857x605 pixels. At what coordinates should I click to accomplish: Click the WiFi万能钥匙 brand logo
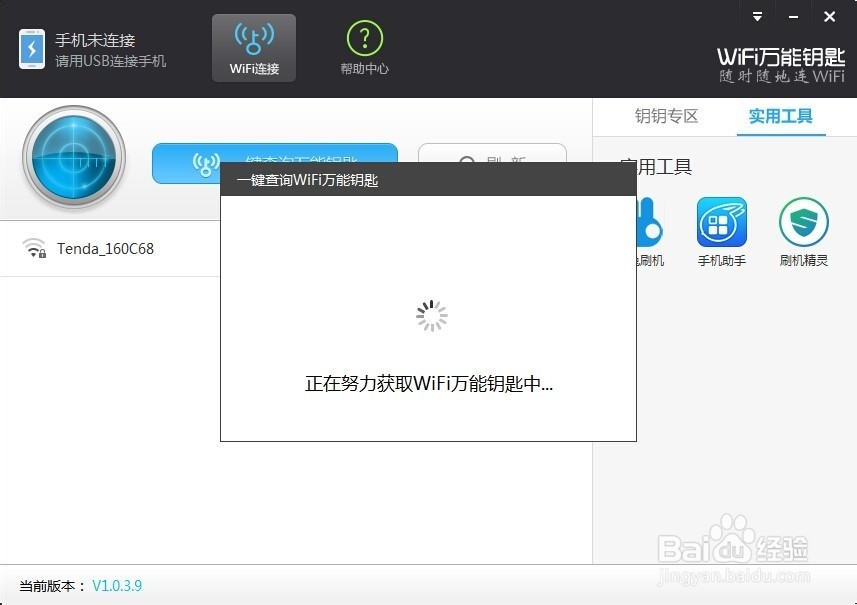(x=781, y=64)
